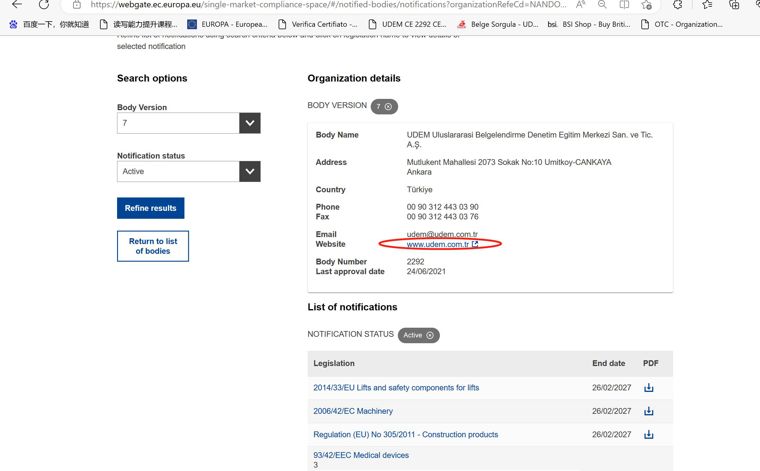The height and width of the screenshot is (471, 760).
Task: Open EUROPA bookmark in favorites bar
Action: coord(227,24)
